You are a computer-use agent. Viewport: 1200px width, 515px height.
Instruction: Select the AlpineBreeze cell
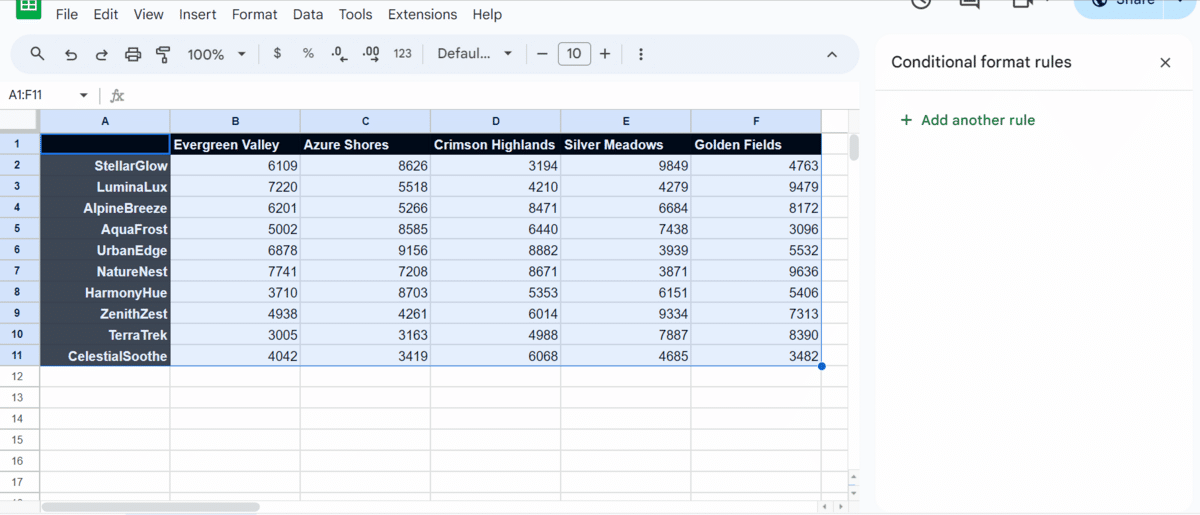coord(105,208)
